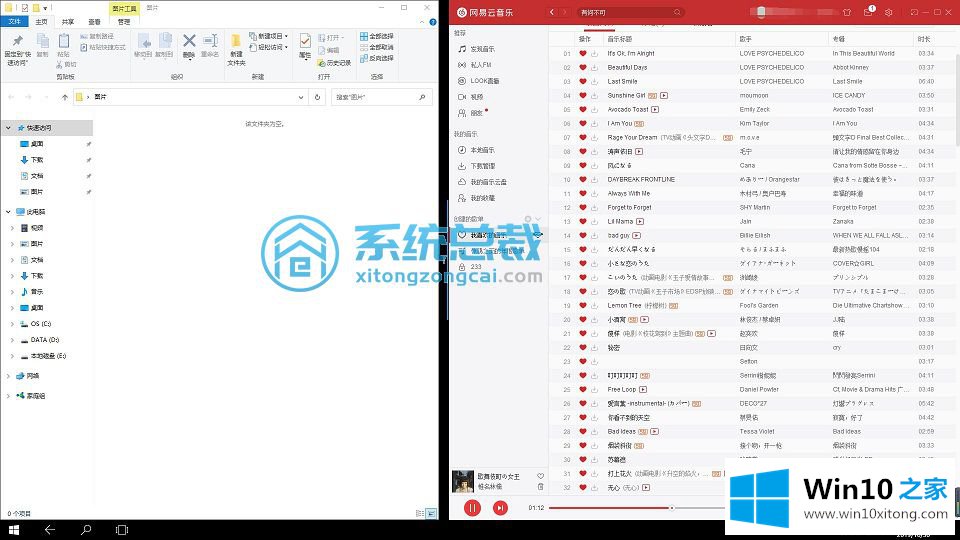This screenshot has width=960, height=540.
Task: Refresh the Explorer address bar
Action: [317, 97]
